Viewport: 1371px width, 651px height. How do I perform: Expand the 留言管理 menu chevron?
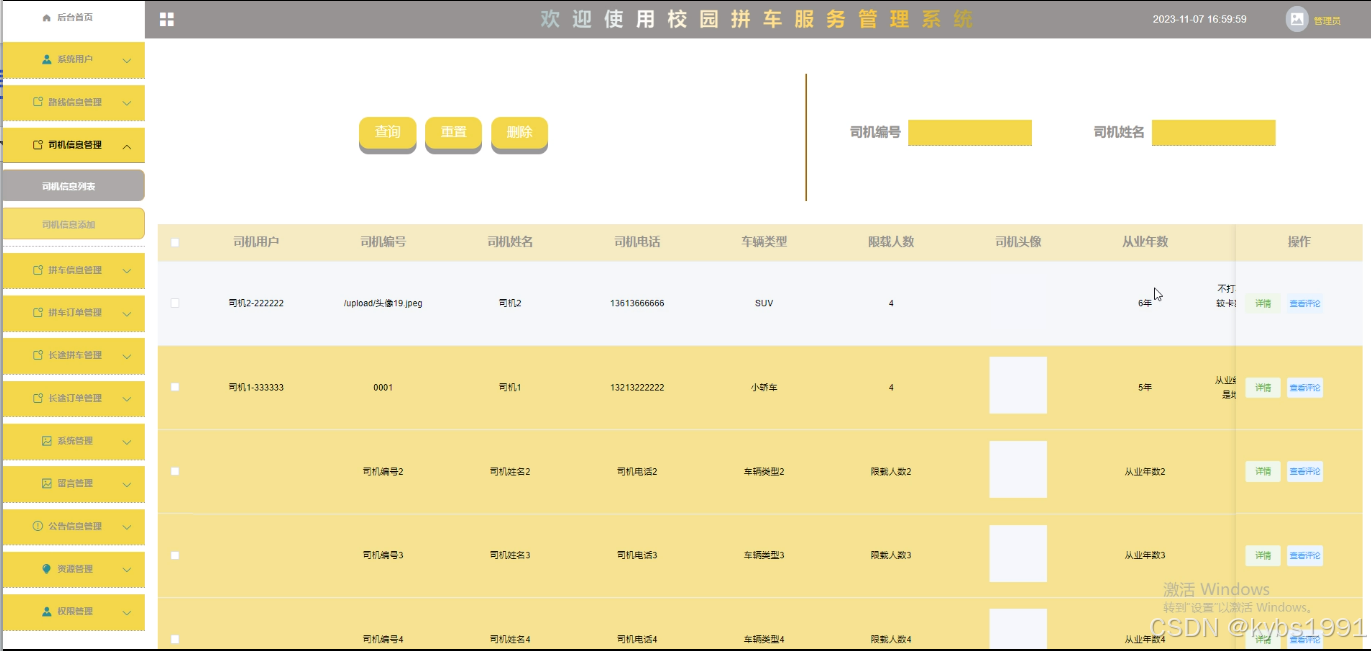tap(127, 484)
